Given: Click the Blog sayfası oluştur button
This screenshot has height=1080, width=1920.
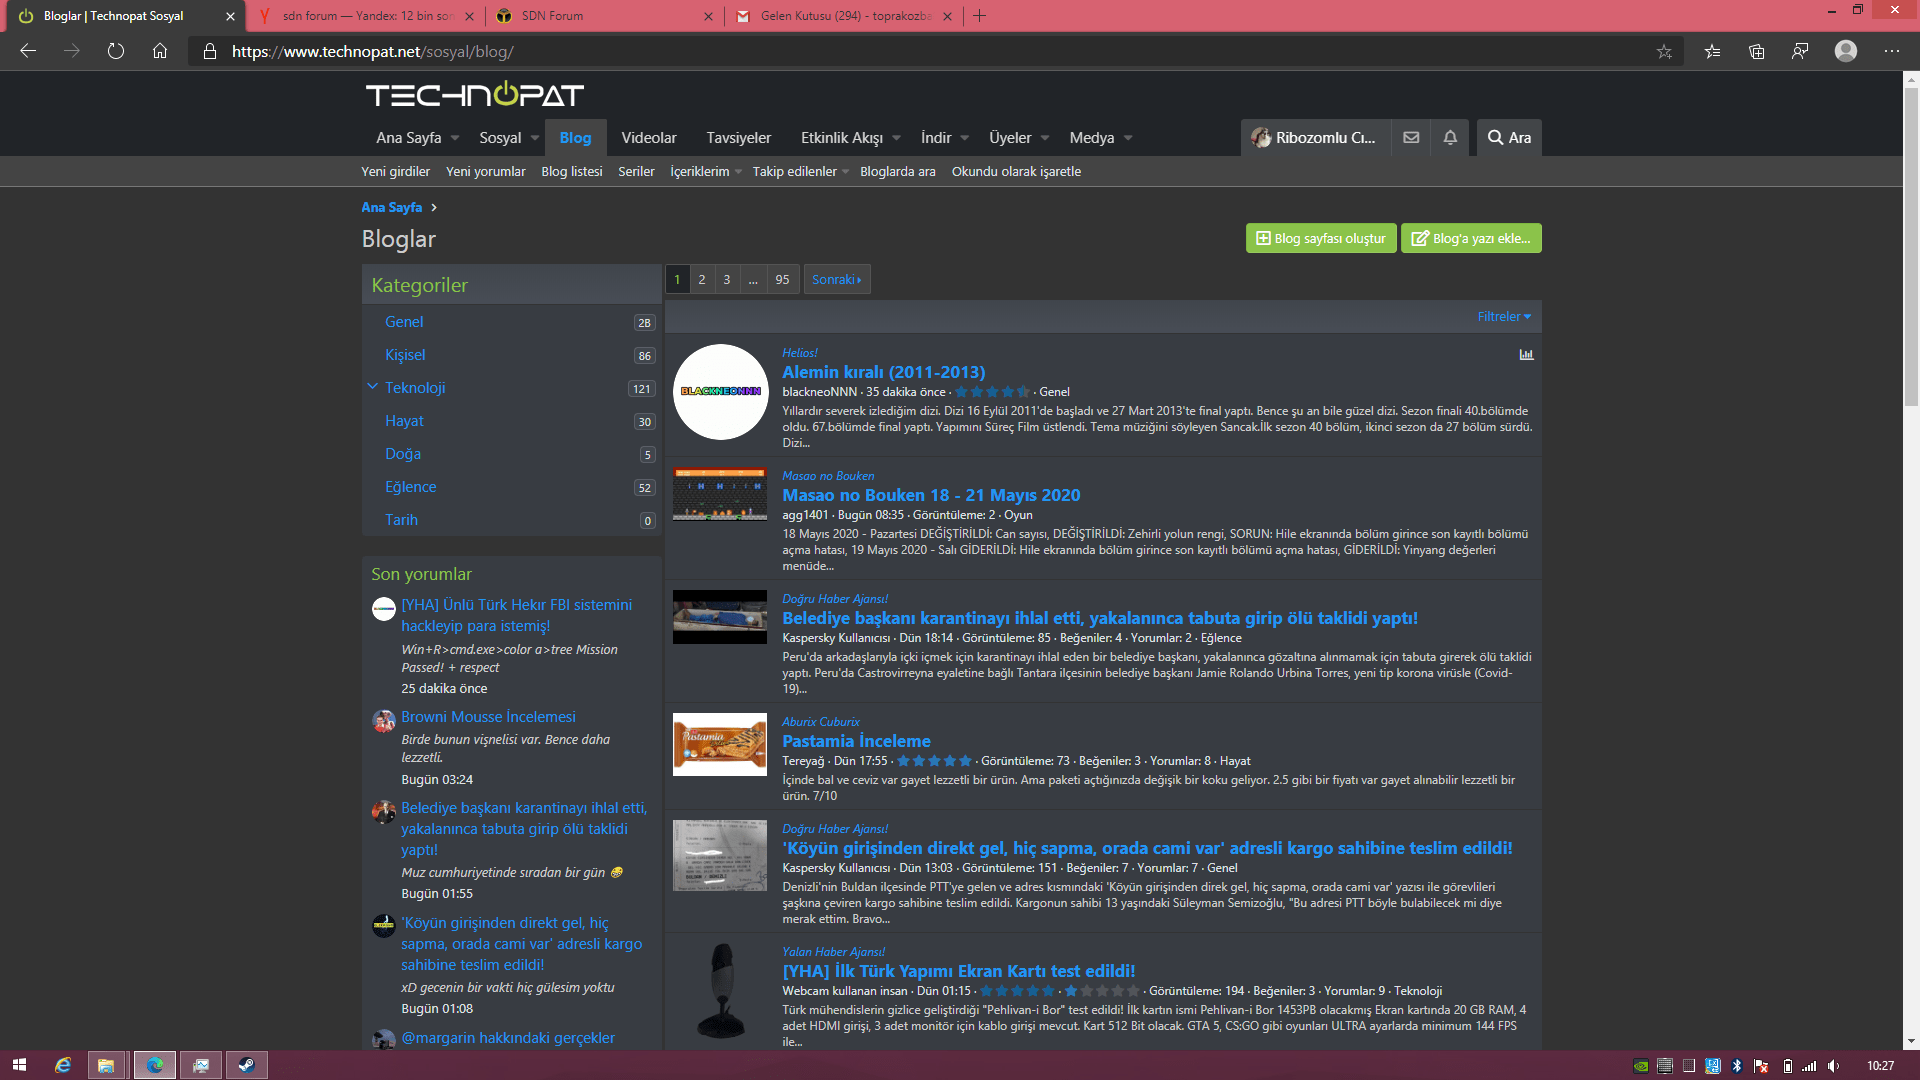Looking at the screenshot, I should click(x=1321, y=238).
